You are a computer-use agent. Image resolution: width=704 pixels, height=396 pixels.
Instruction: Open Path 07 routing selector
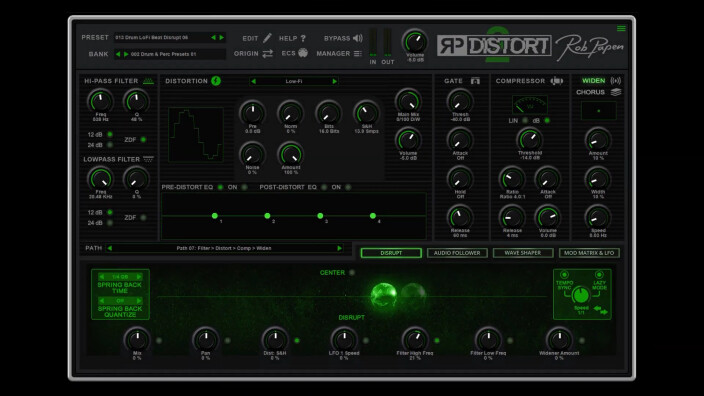[x=224, y=248]
